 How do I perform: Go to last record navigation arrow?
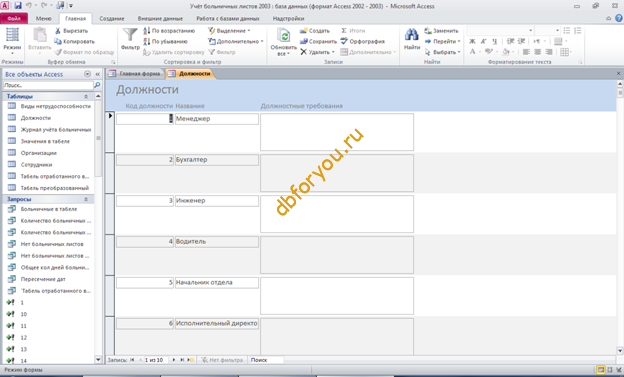(x=182, y=360)
